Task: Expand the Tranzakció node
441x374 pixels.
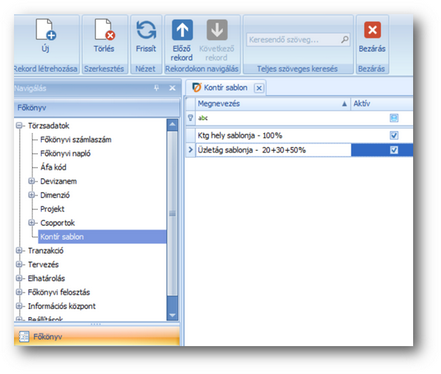Action: [x=19, y=250]
